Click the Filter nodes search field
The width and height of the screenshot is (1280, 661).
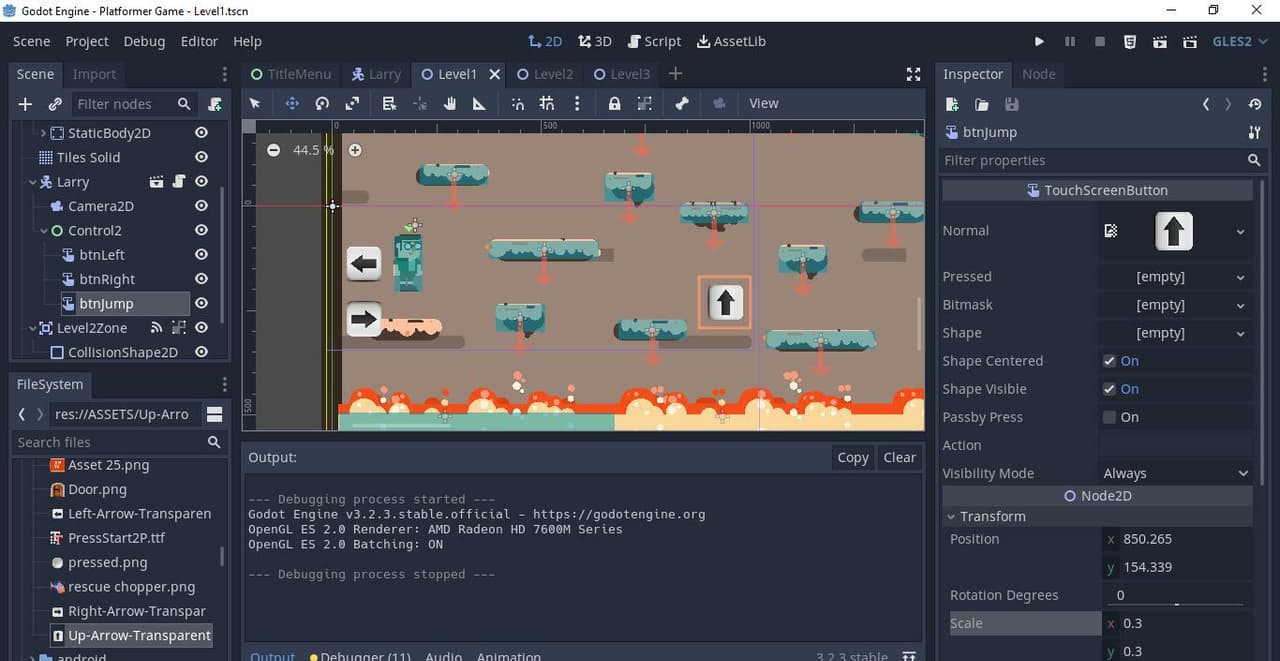click(x=134, y=104)
